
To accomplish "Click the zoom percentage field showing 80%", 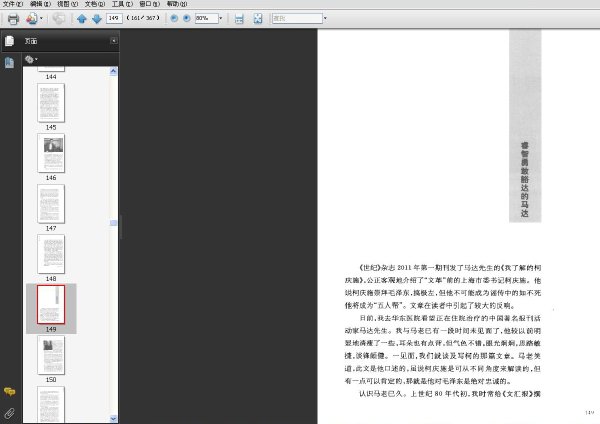I will 207,18.
